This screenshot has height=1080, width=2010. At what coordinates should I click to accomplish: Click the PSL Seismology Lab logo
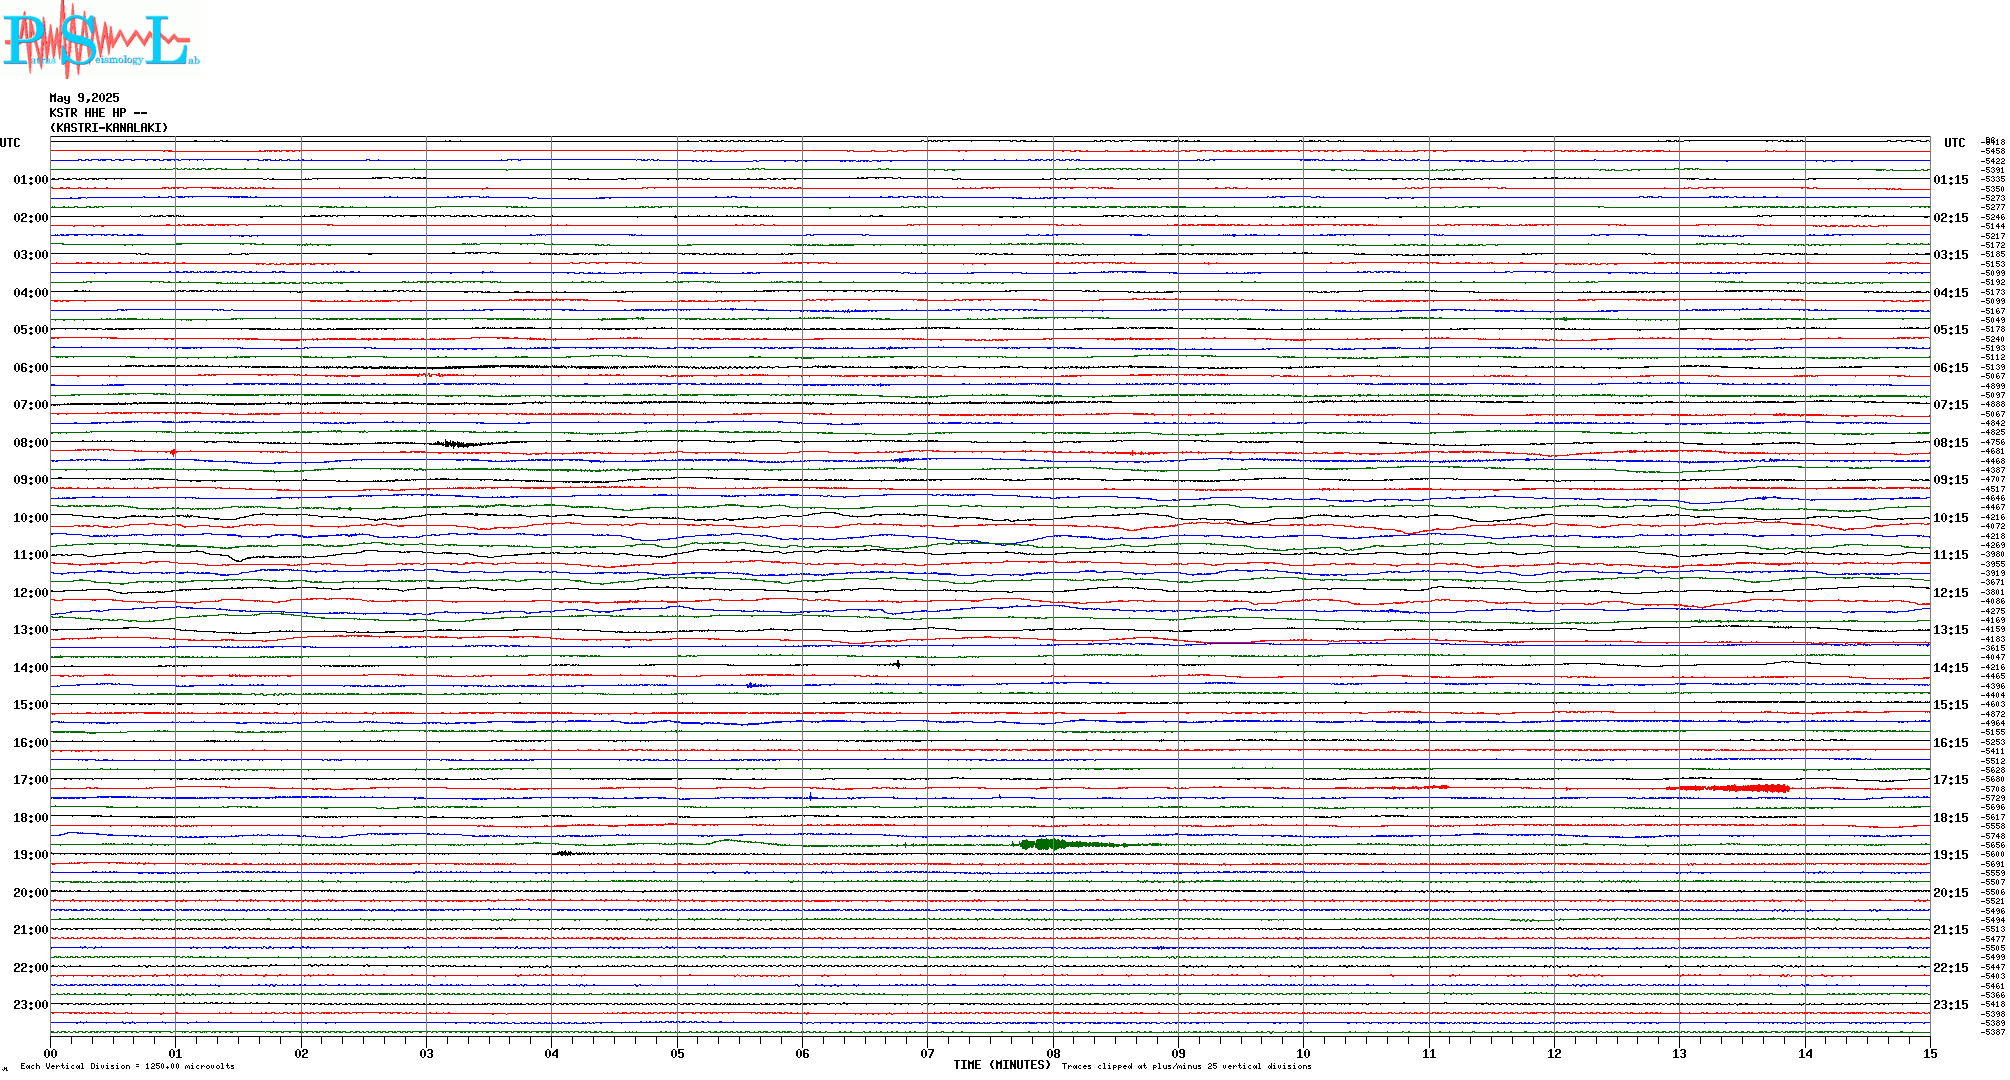click(100, 40)
